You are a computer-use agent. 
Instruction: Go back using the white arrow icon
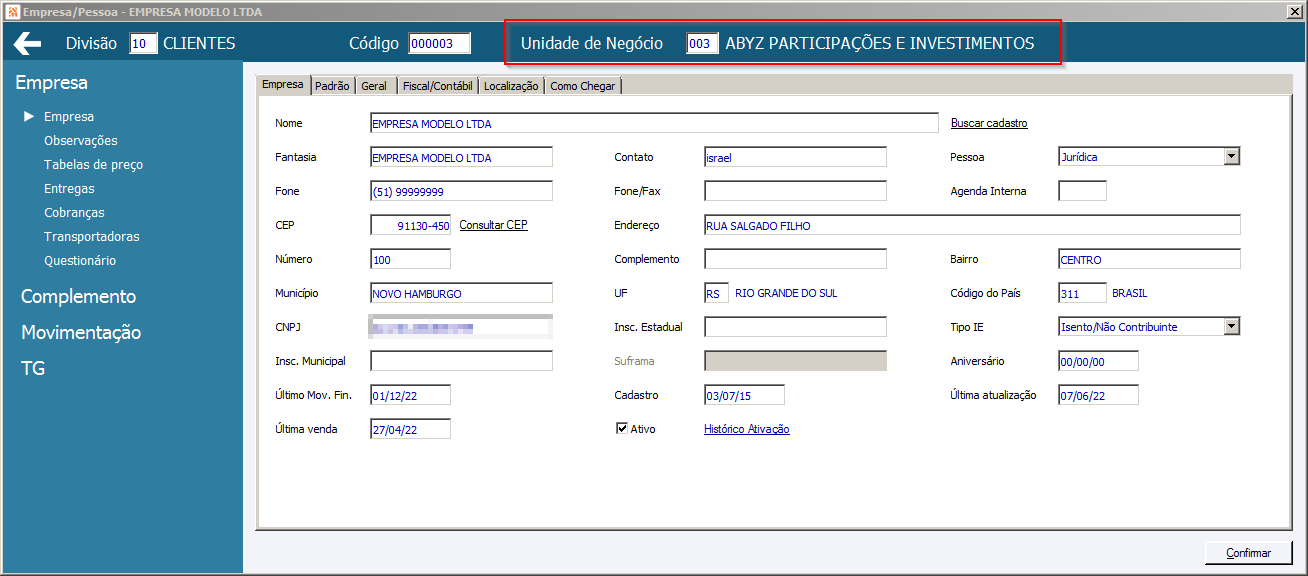[27, 43]
